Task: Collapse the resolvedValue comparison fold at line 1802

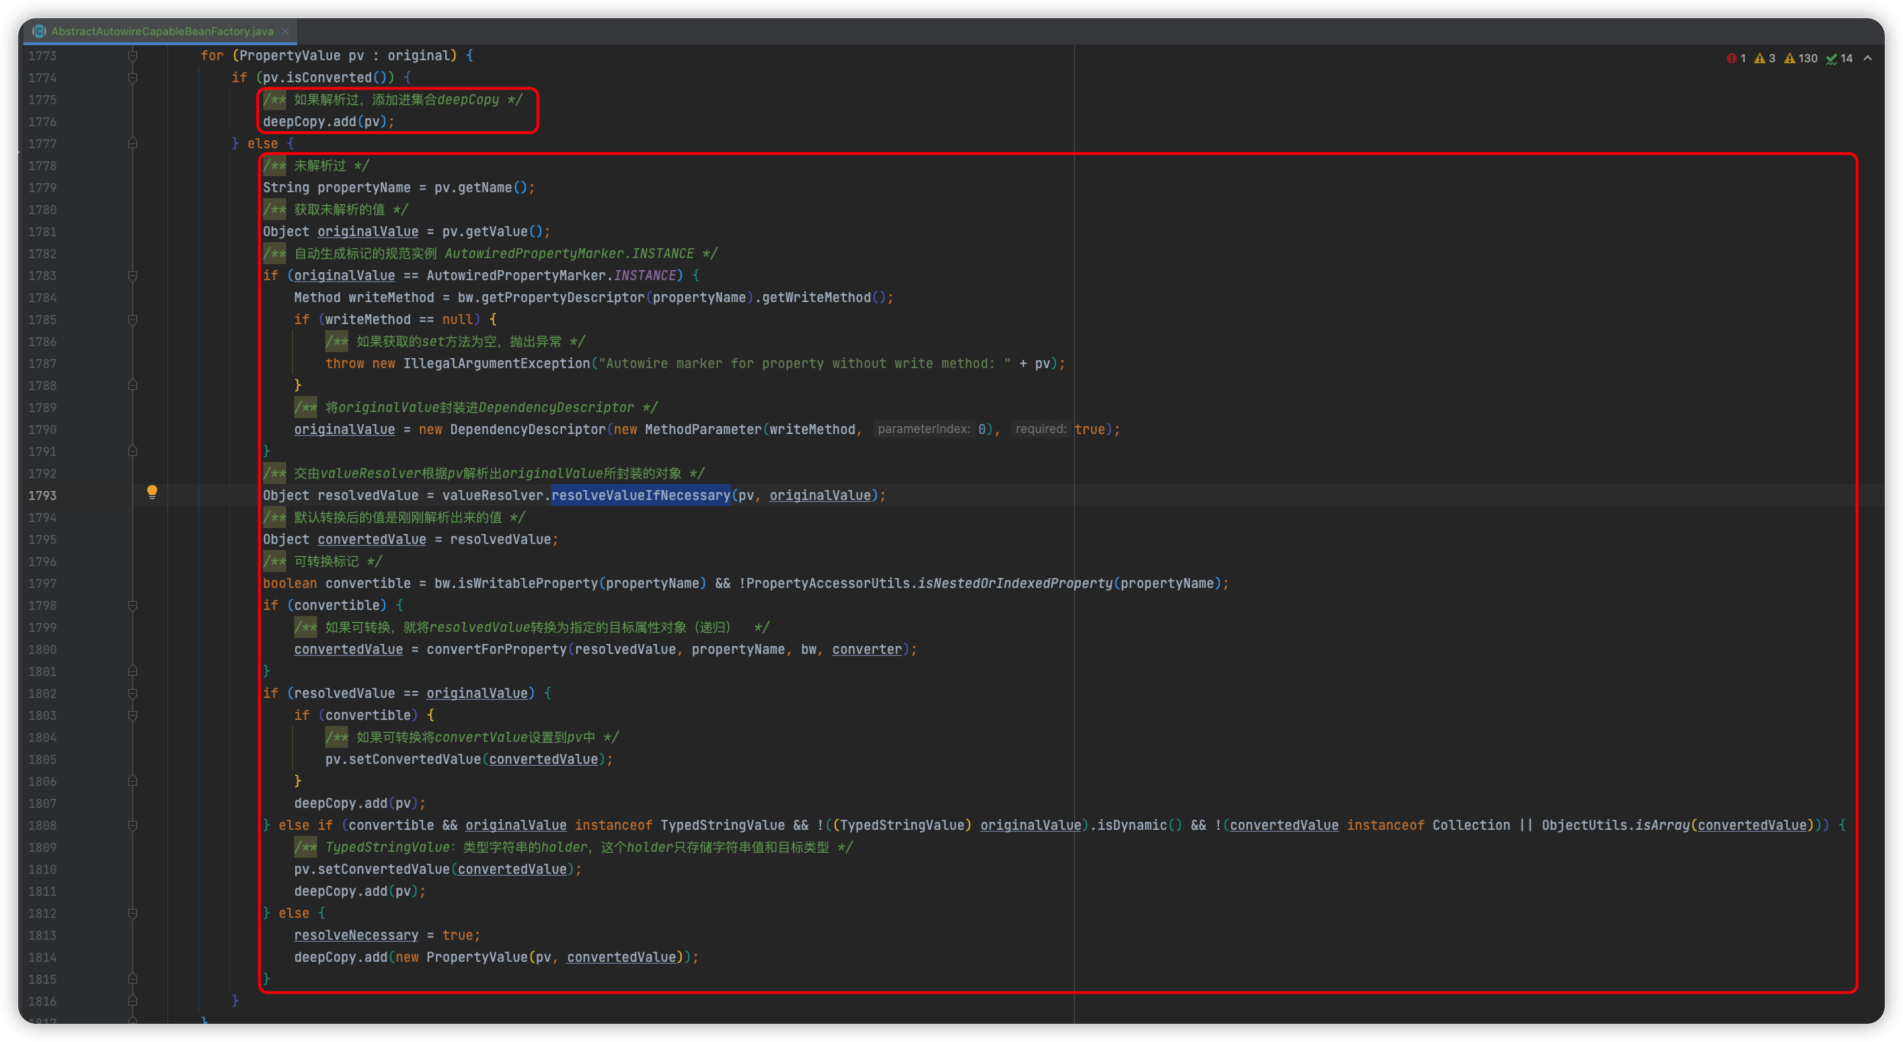Action: click(x=132, y=694)
